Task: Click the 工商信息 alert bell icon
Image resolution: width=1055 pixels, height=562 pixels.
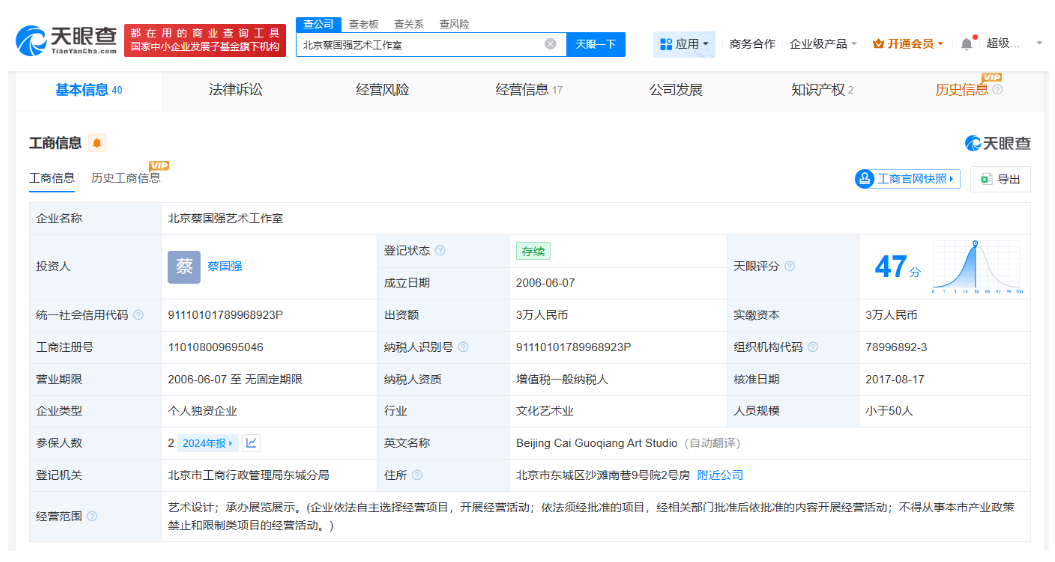Action: coord(97,143)
